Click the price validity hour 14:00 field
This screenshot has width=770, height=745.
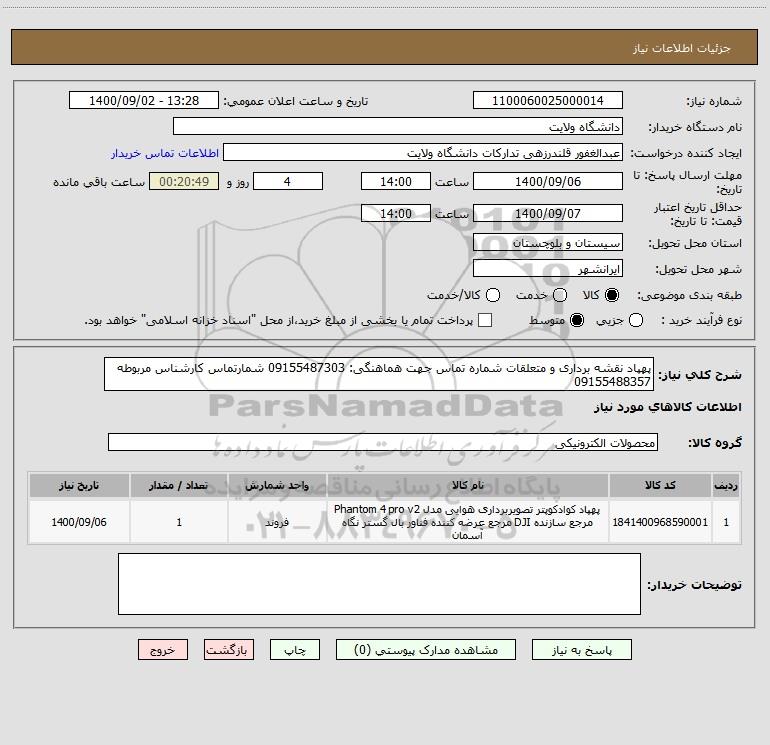coord(396,213)
